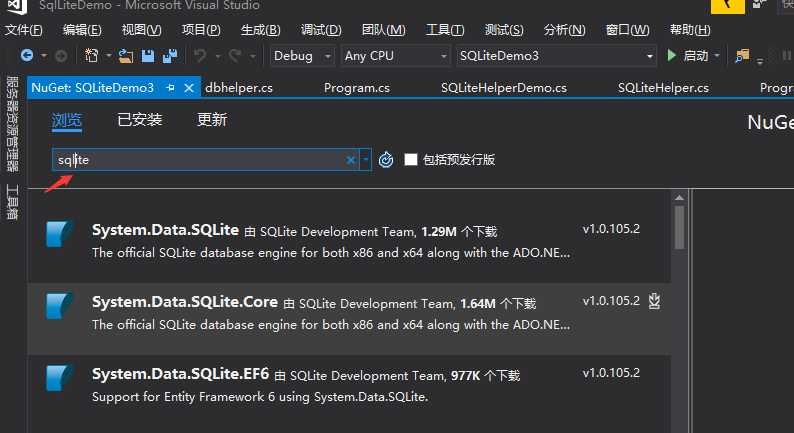Viewport: 794px width, 433px height.
Task: Click the System.Data.SQLite.EF6 package icon
Action: point(59,378)
